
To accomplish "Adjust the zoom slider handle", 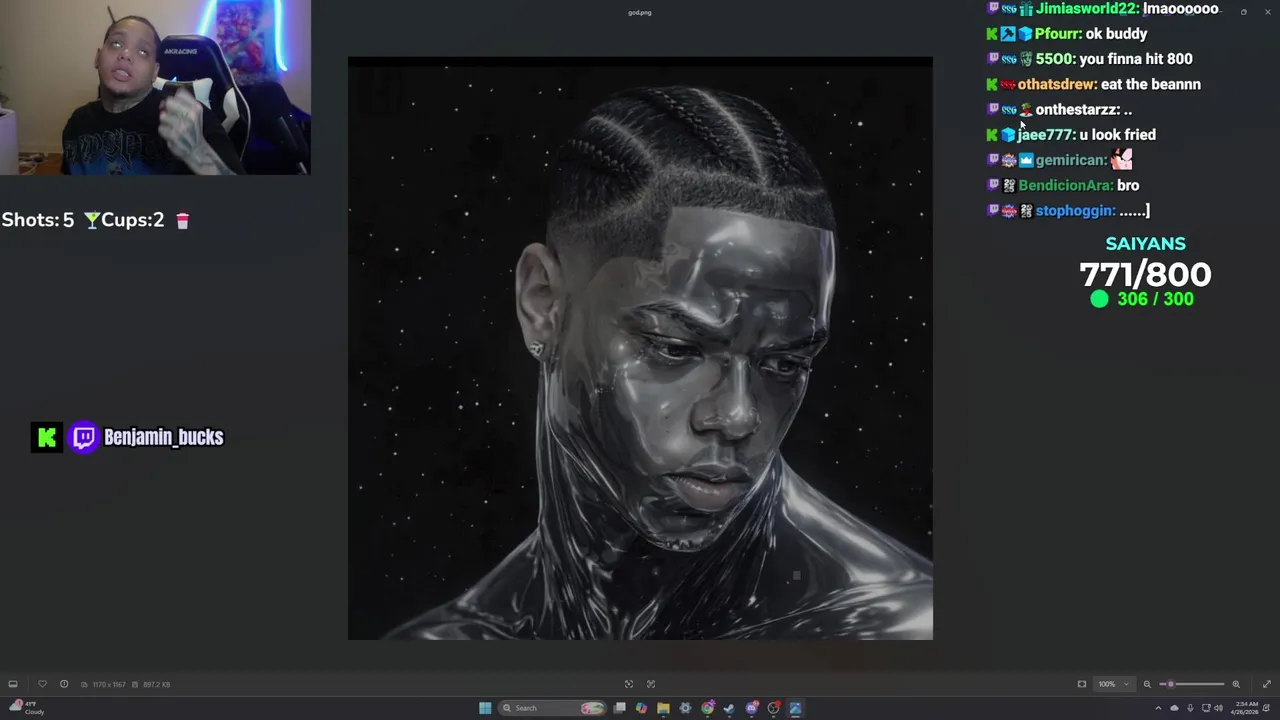I will (1171, 684).
